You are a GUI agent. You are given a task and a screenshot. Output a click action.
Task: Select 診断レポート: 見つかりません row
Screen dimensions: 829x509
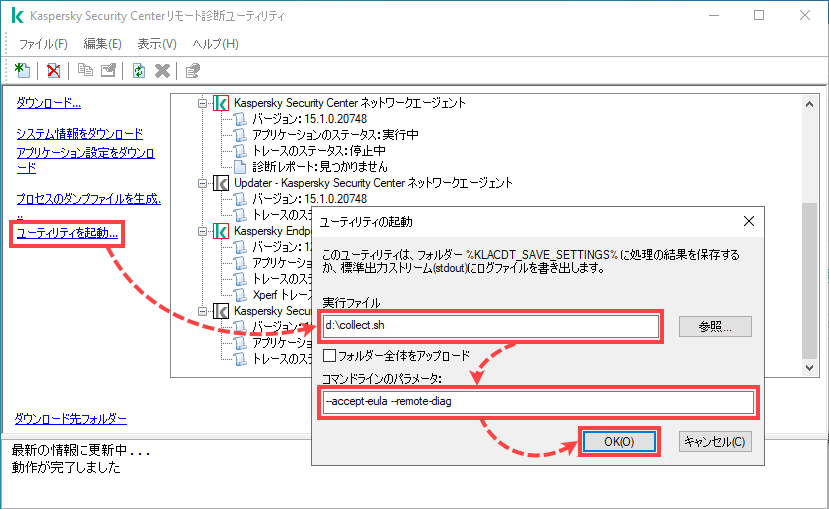pos(320,167)
